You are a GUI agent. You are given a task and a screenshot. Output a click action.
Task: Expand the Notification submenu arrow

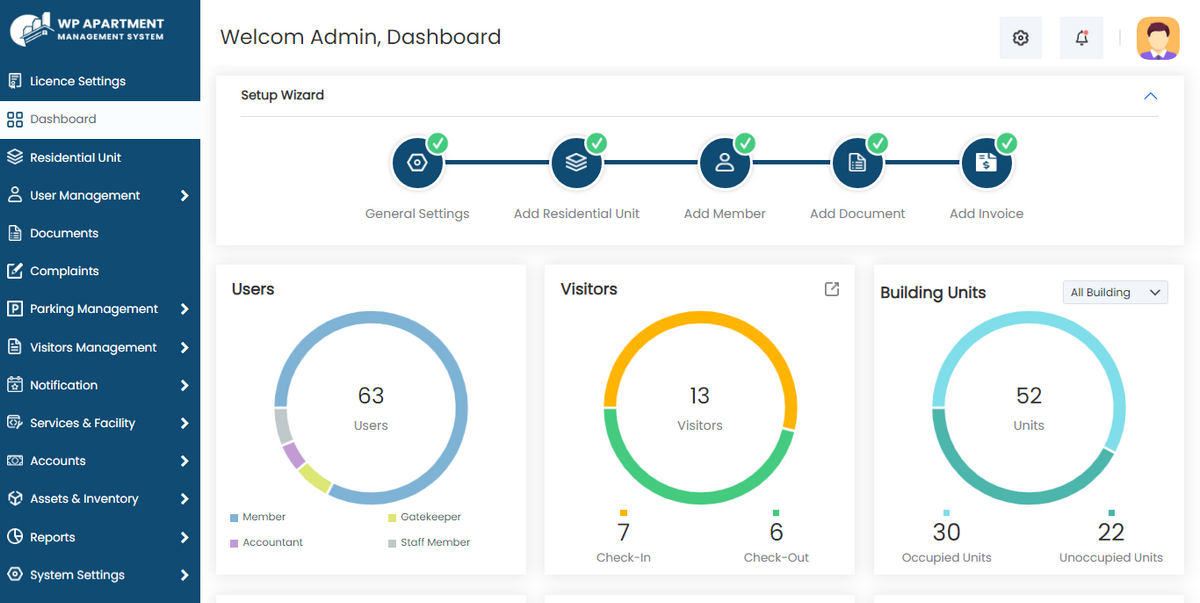[185, 385]
